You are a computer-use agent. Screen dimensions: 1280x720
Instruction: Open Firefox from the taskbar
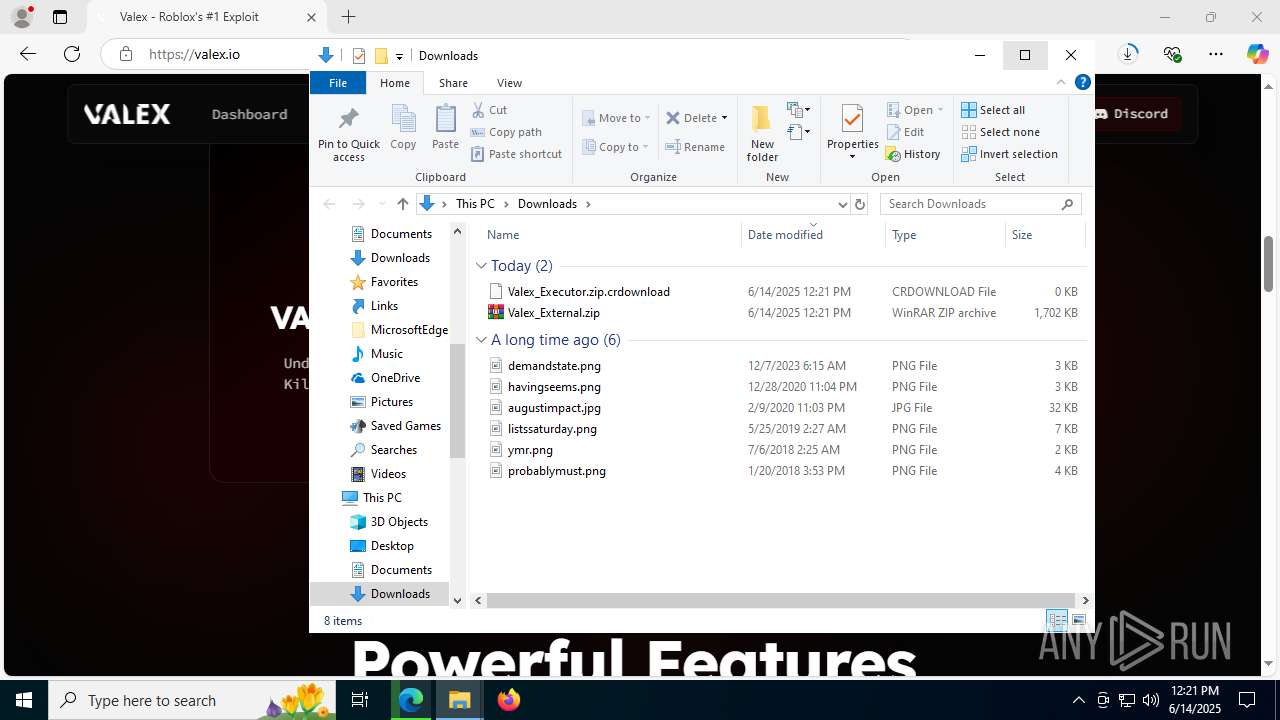509,700
